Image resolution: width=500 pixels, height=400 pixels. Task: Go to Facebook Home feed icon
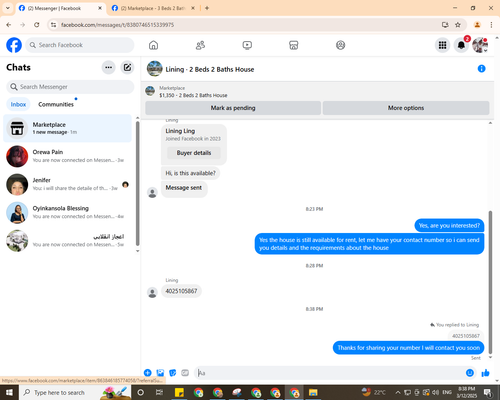pos(153,45)
